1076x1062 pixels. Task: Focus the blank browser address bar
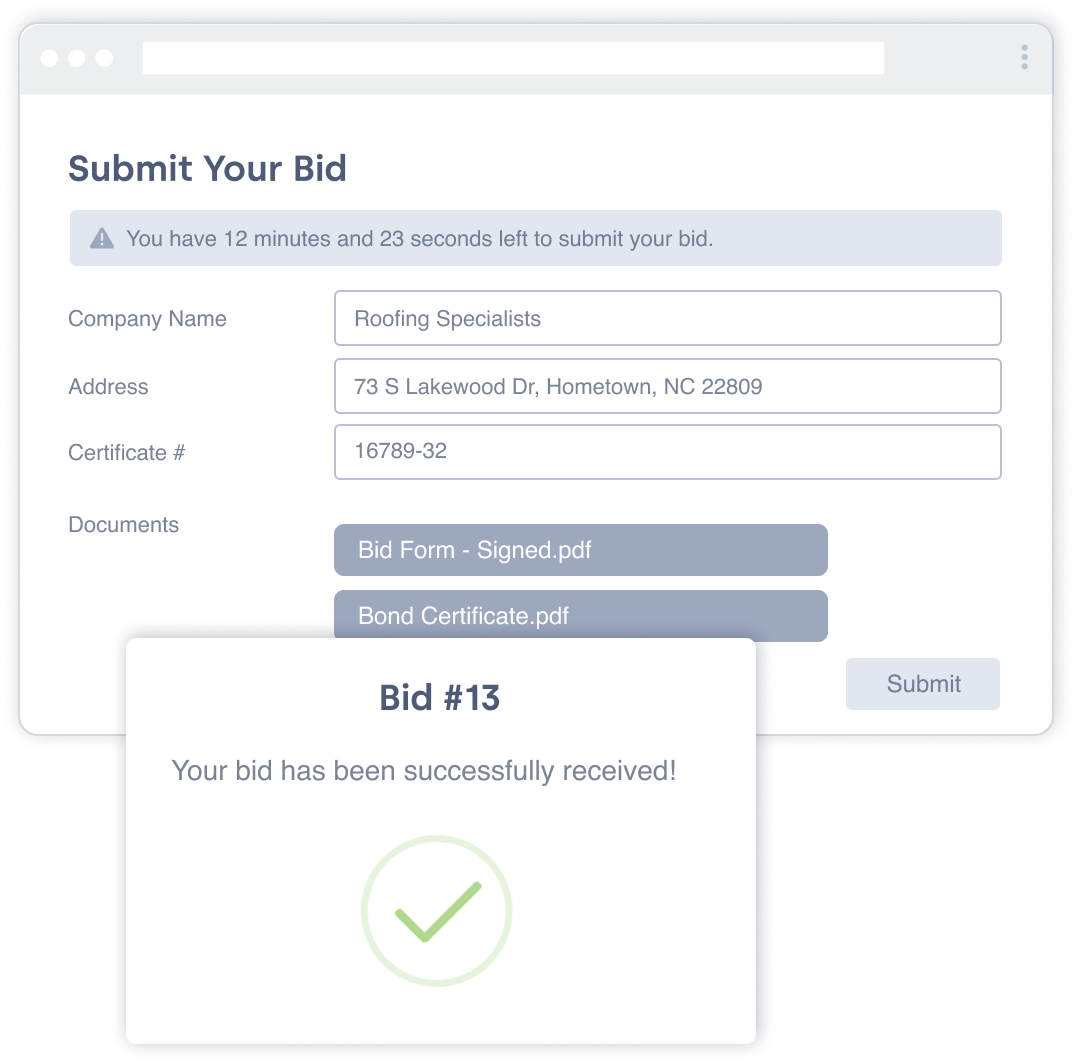tap(512, 58)
